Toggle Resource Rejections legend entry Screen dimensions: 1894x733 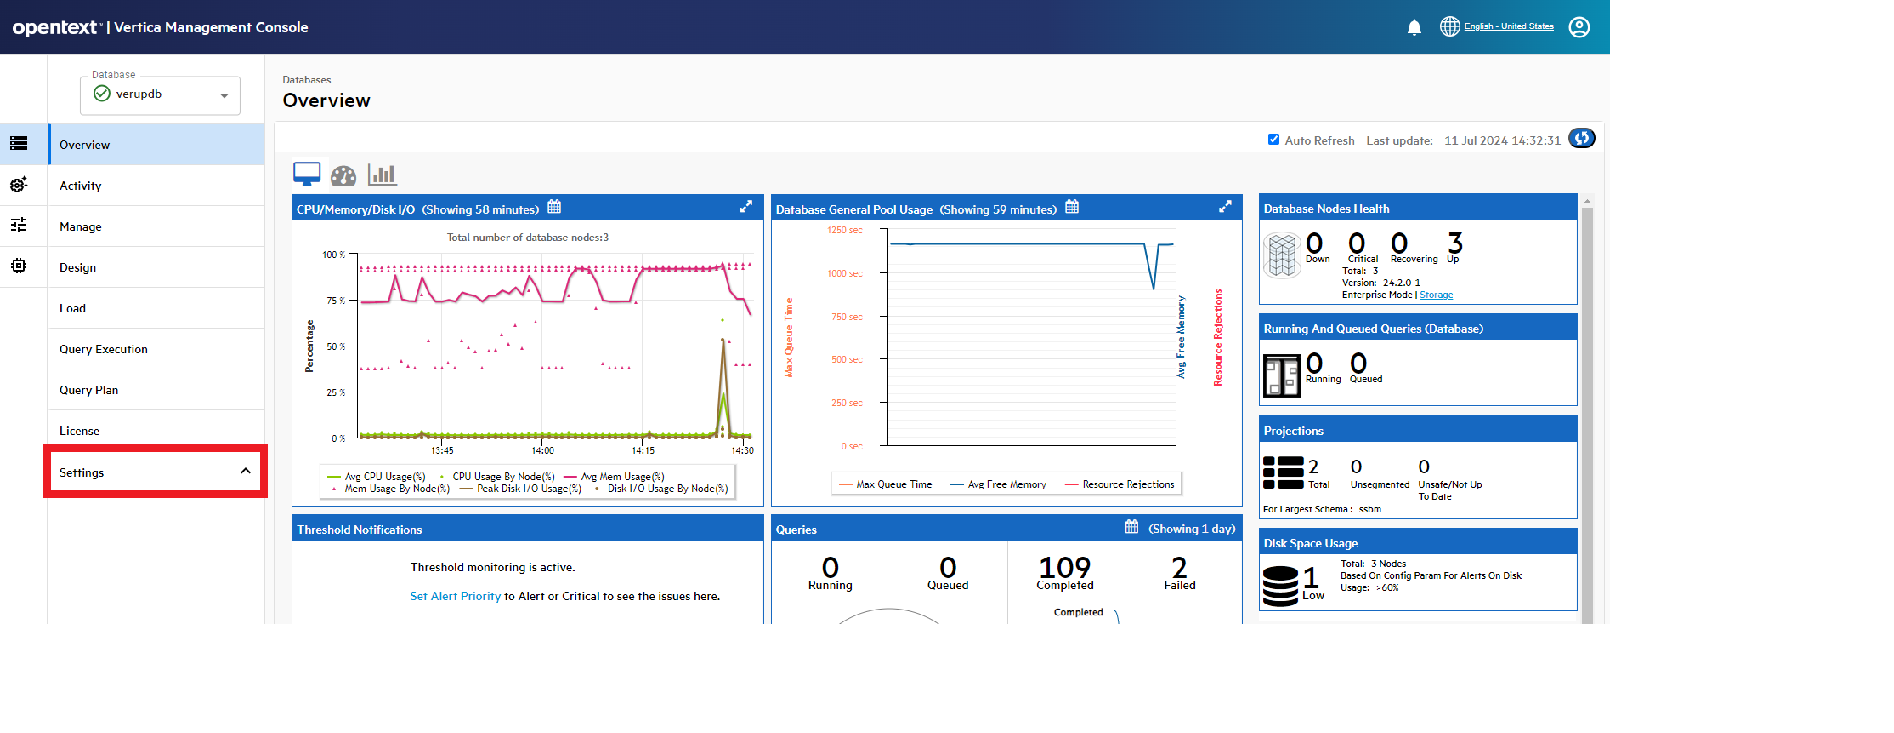tap(1120, 485)
